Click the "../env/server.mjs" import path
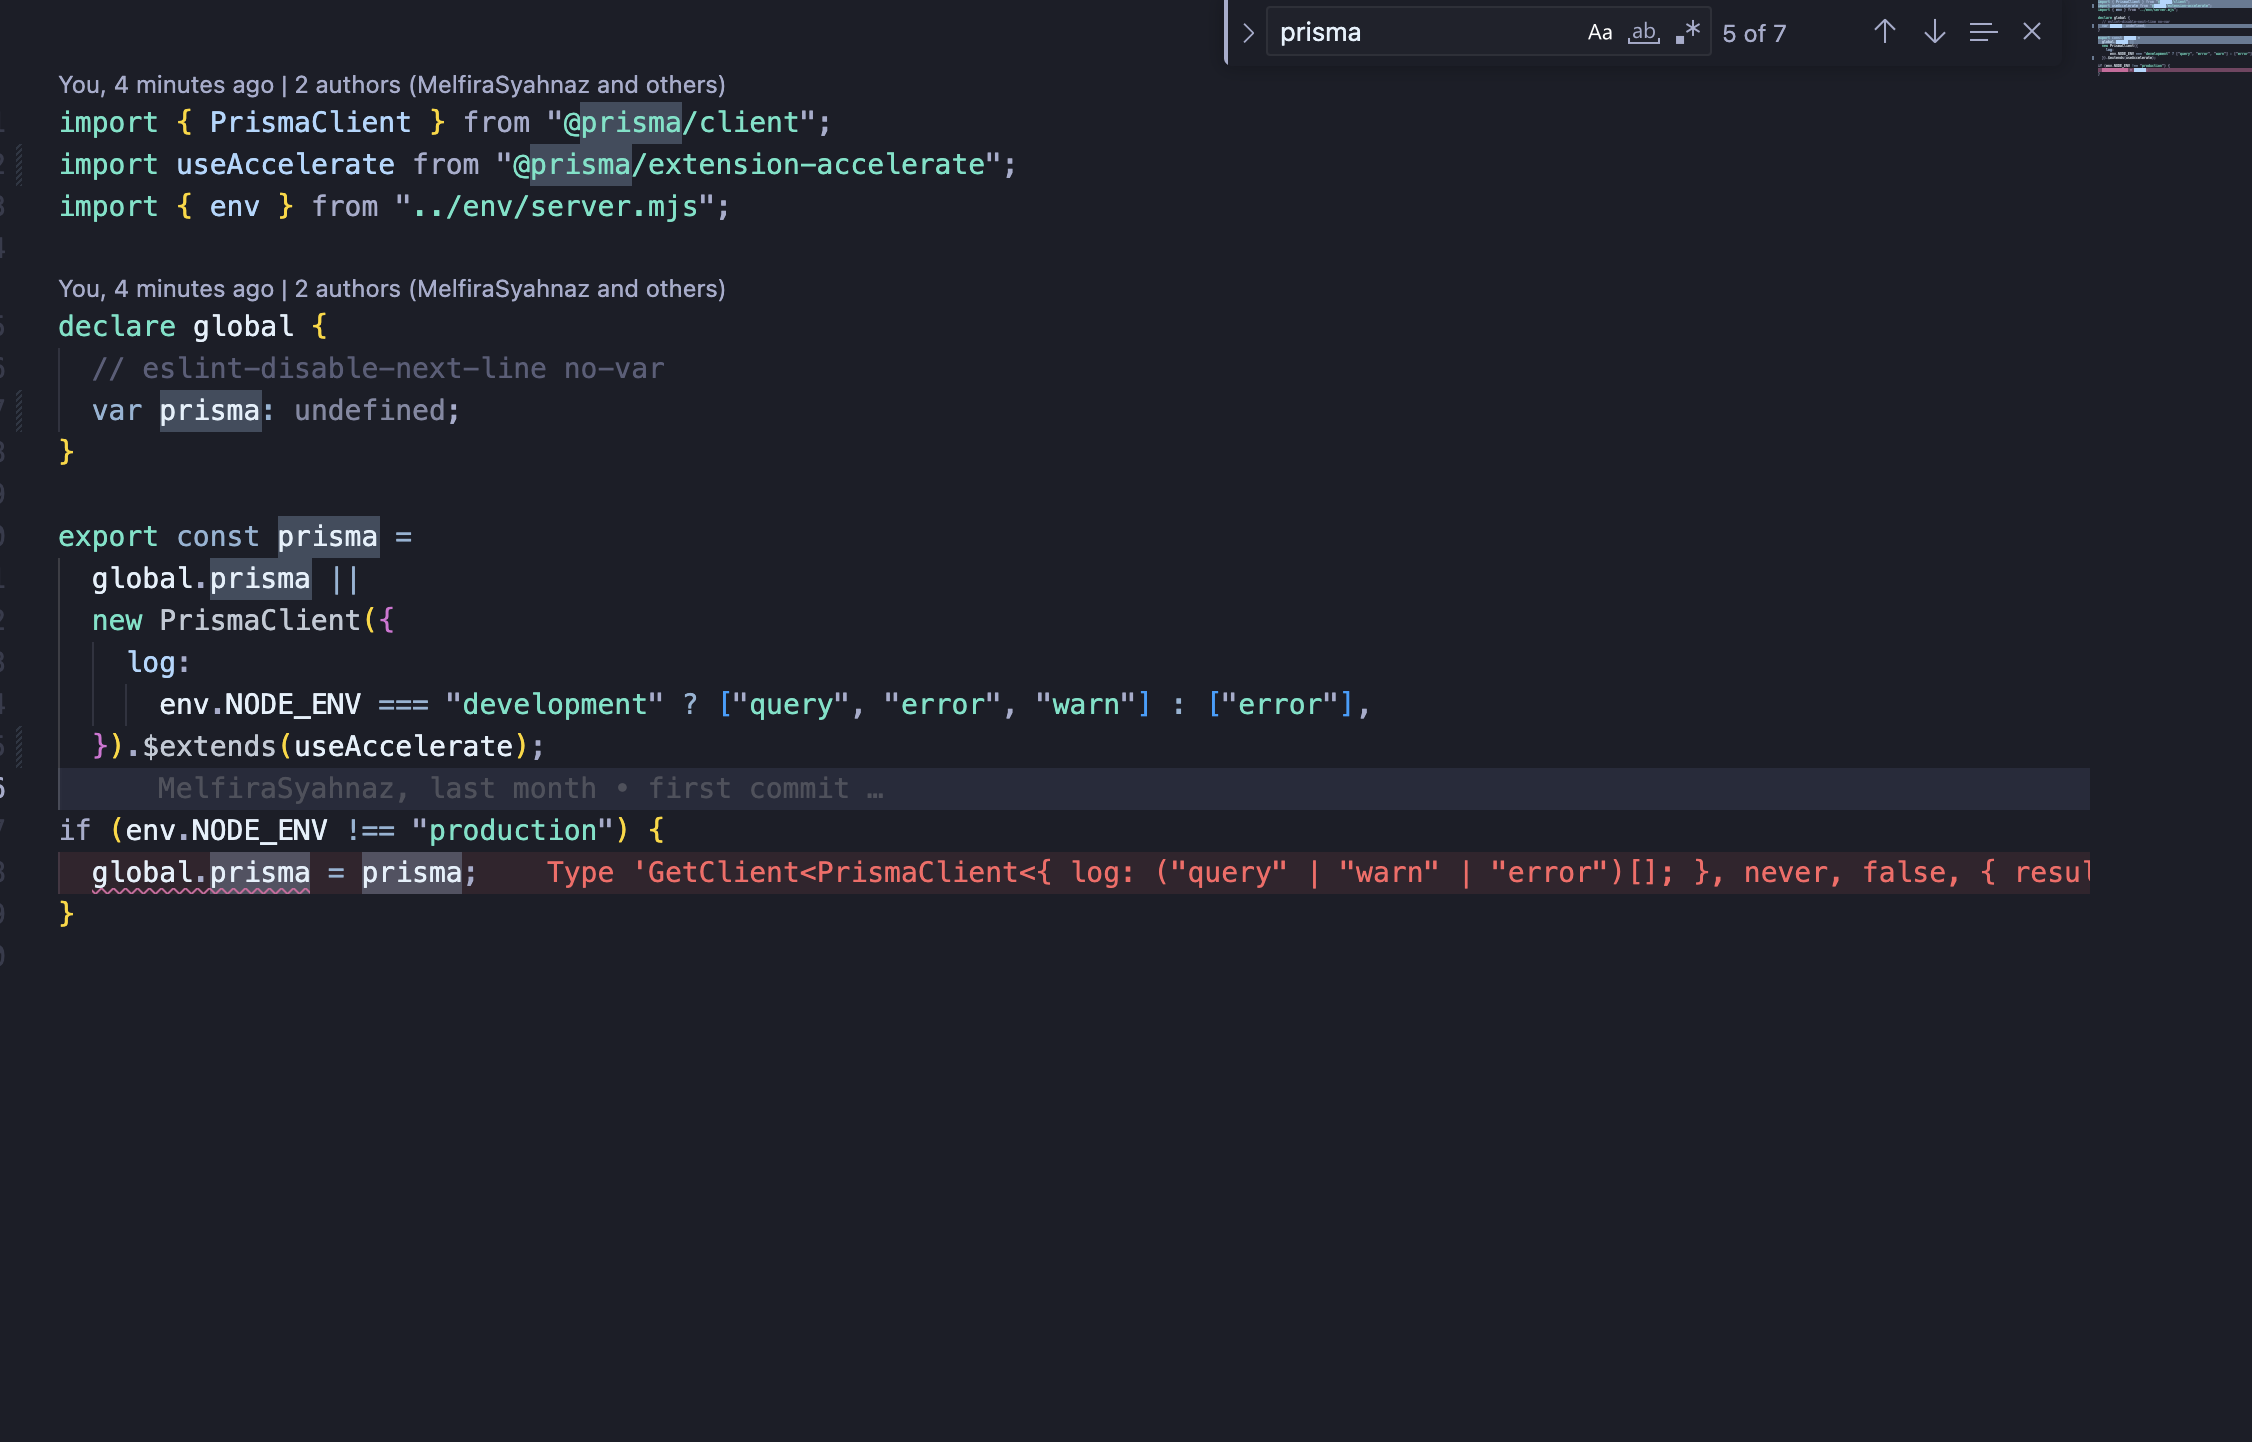Image resolution: width=2252 pixels, height=1442 pixels. (x=555, y=207)
